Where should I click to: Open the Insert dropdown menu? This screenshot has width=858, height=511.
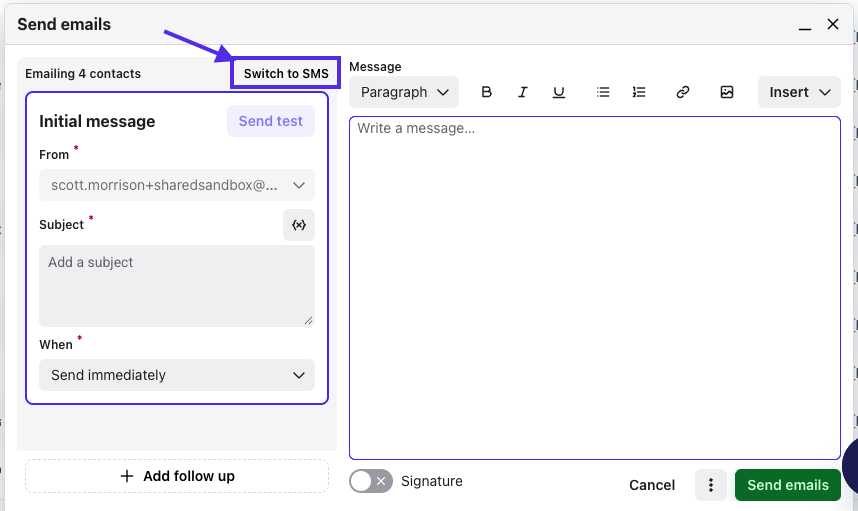(x=799, y=92)
